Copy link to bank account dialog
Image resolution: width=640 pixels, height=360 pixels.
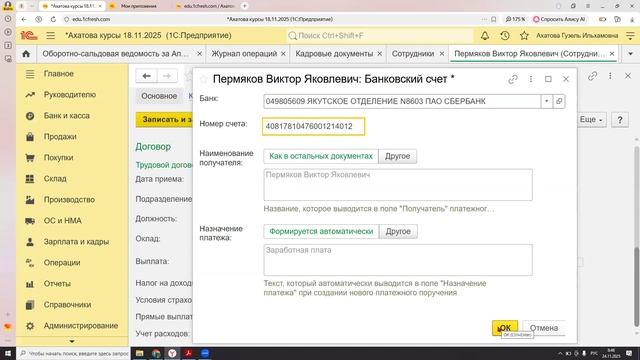point(513,79)
